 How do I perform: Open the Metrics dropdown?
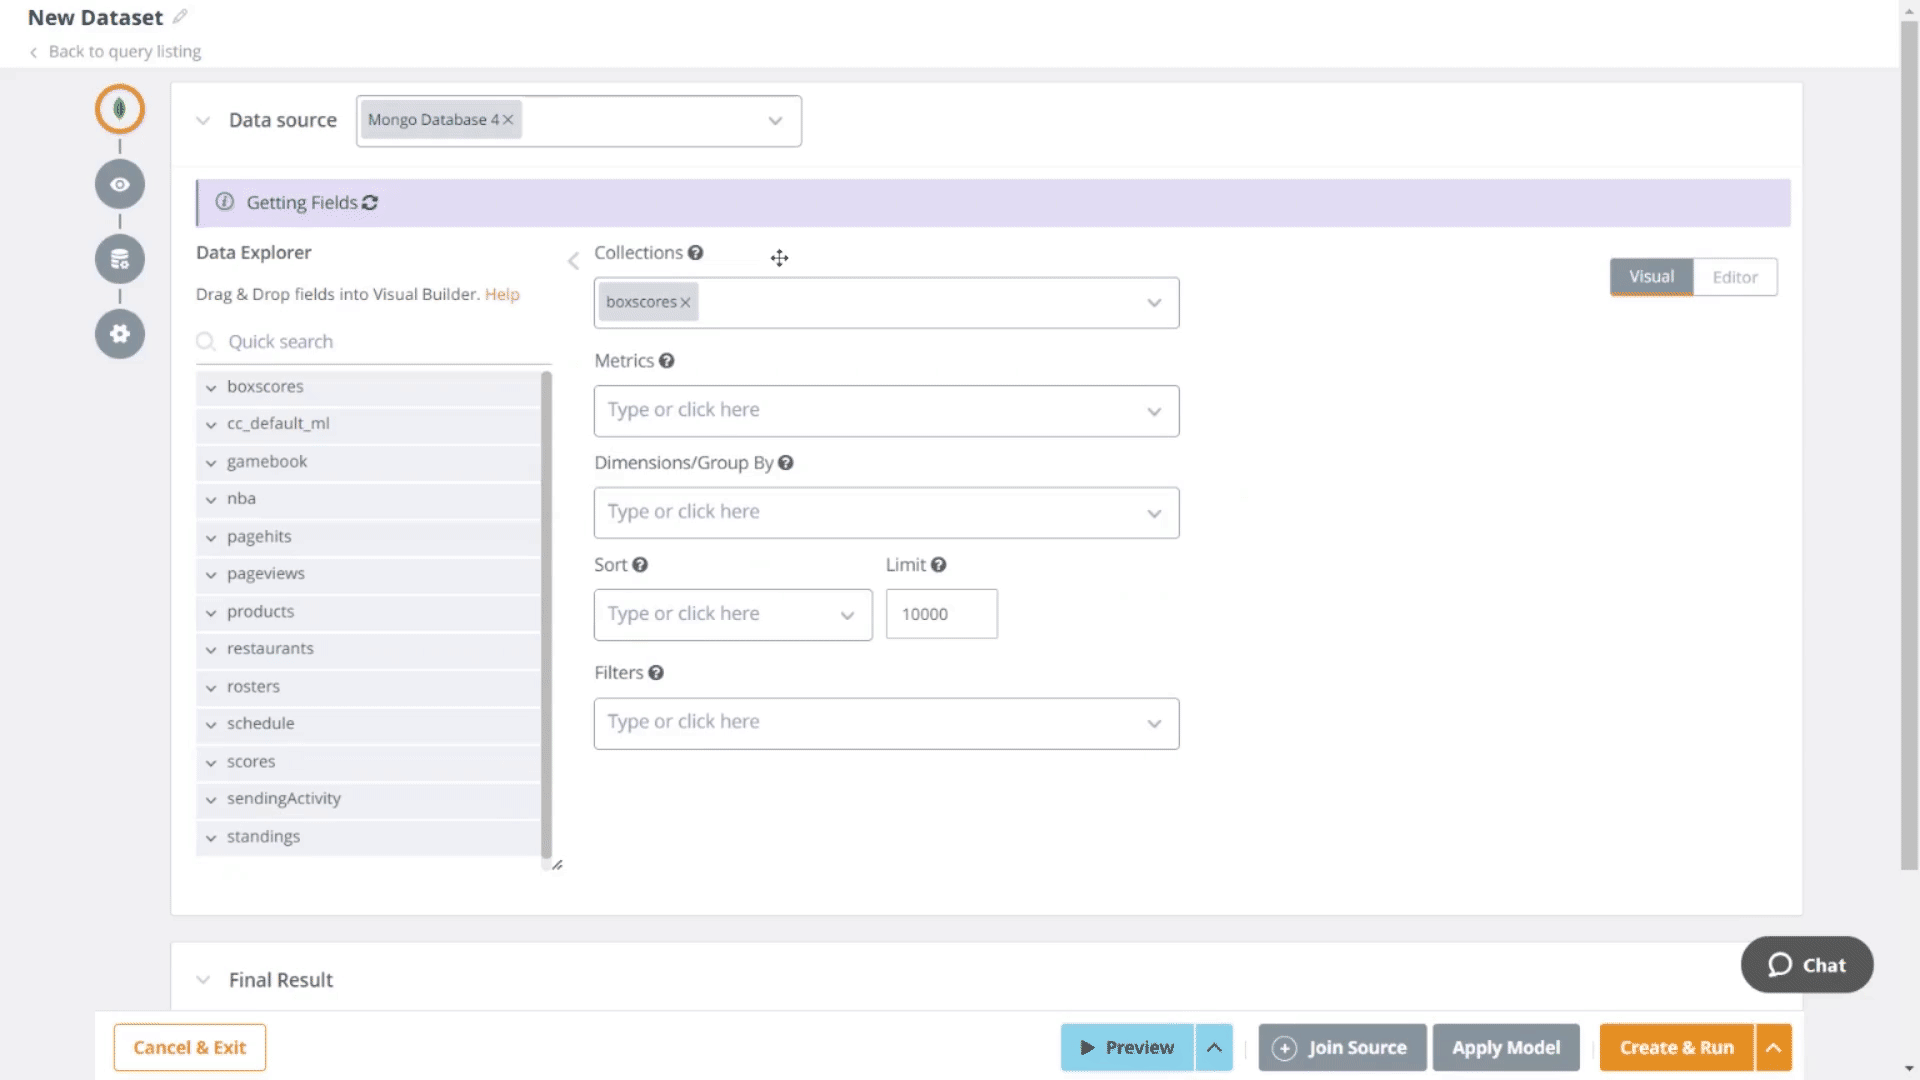886,411
